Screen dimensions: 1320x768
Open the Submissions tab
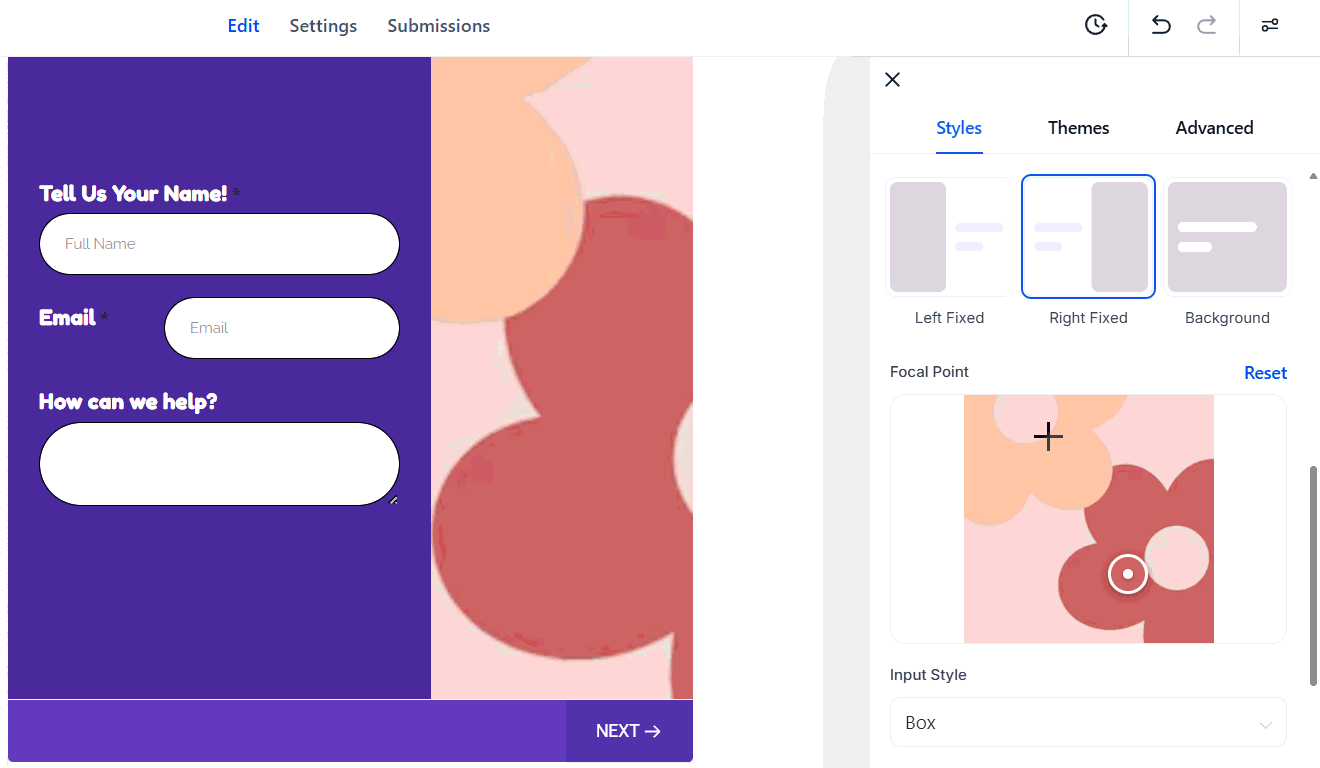pyautogui.click(x=438, y=26)
